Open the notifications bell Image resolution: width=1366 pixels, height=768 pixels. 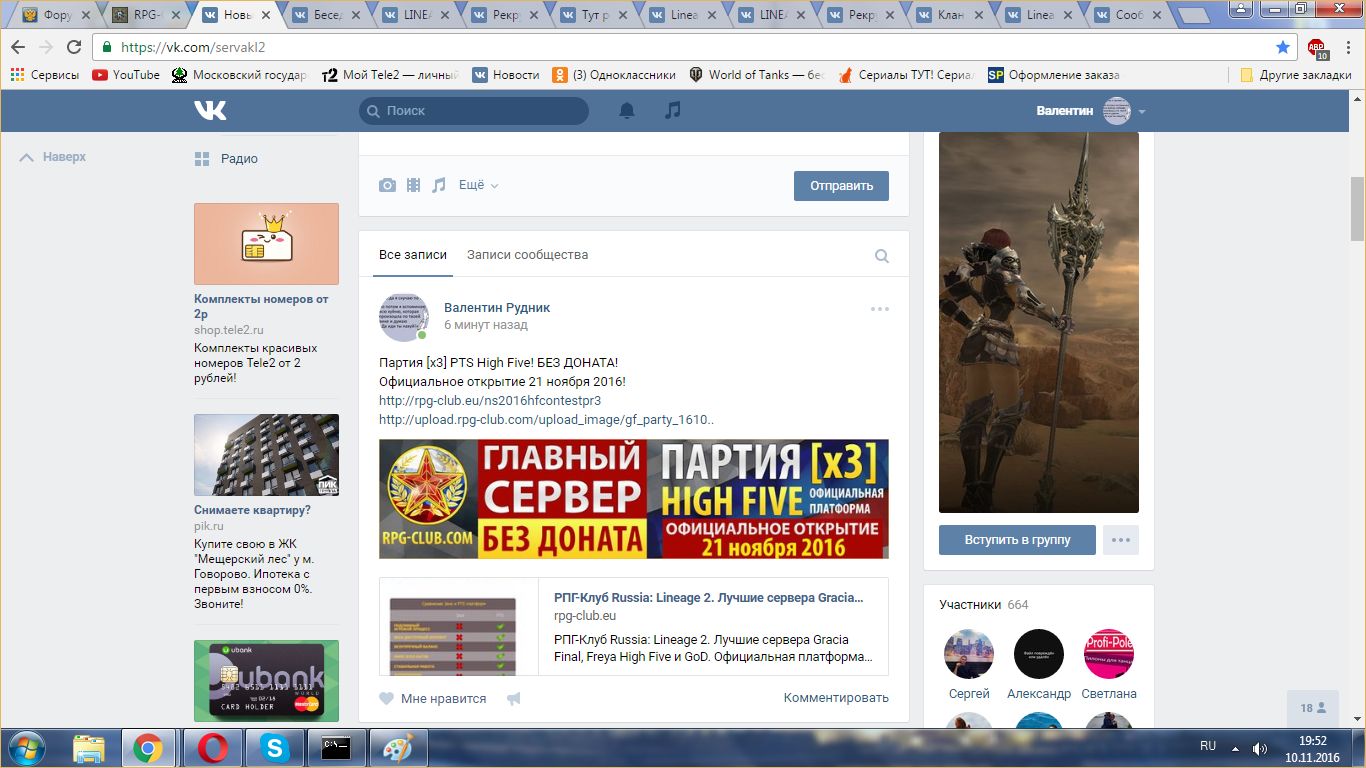pyautogui.click(x=627, y=111)
